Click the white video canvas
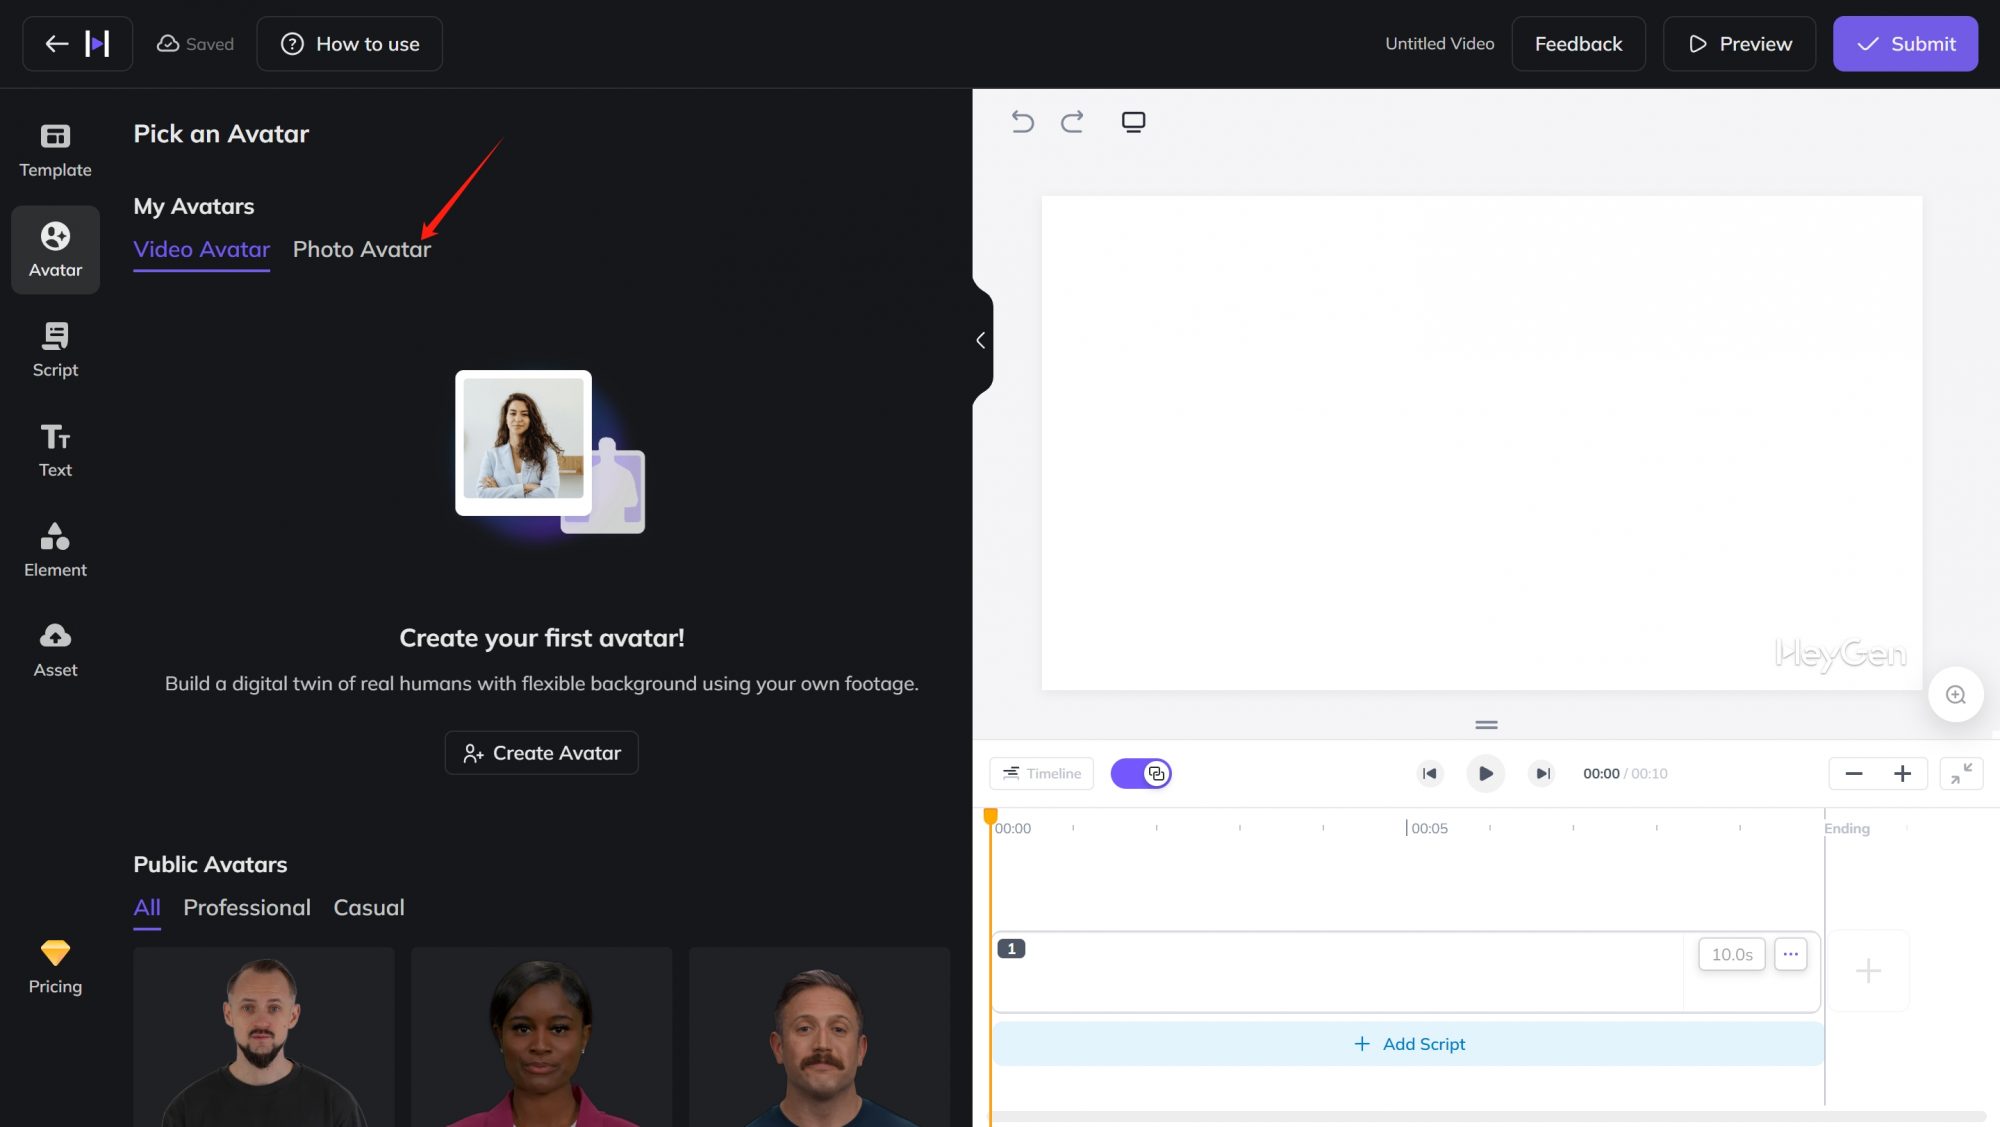Viewport: 2000px width, 1127px height. coord(1481,443)
